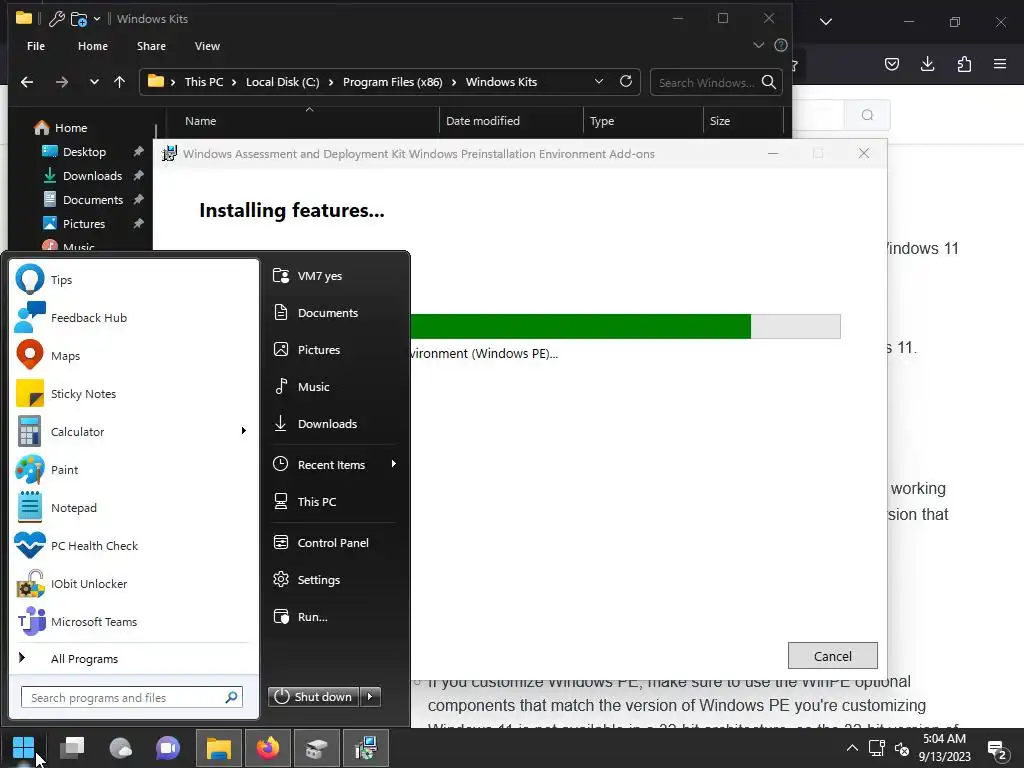
Task: Click the Search programs and files box
Action: [x=131, y=697]
